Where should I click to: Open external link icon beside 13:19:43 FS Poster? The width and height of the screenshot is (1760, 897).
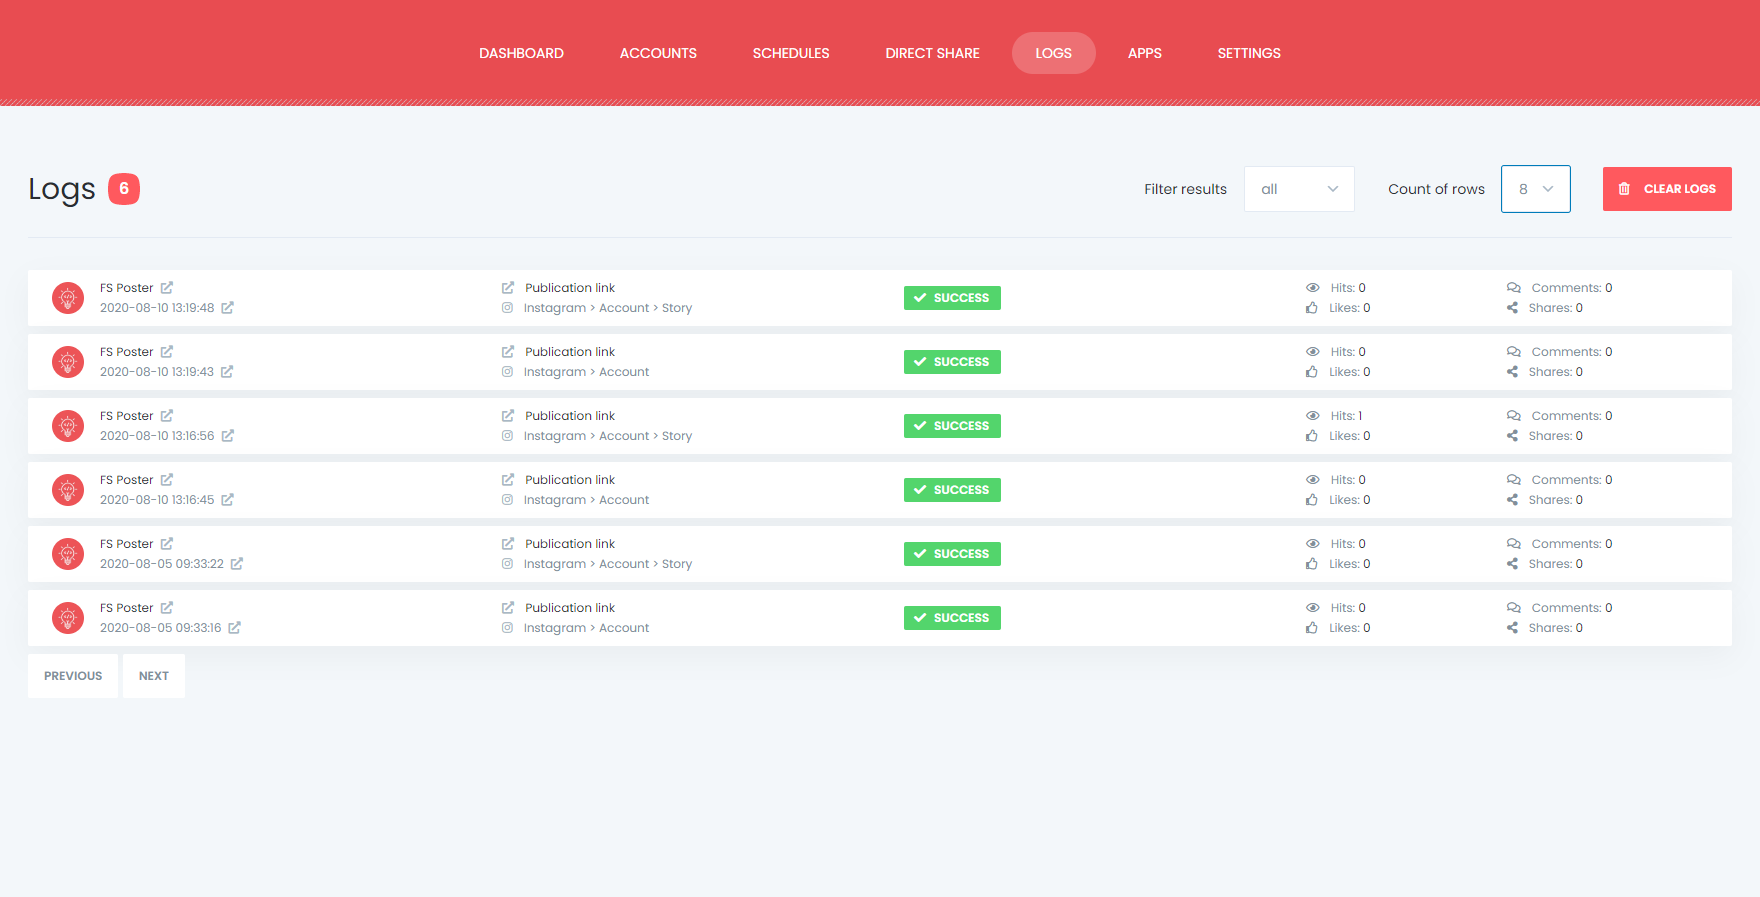pyautogui.click(x=167, y=352)
